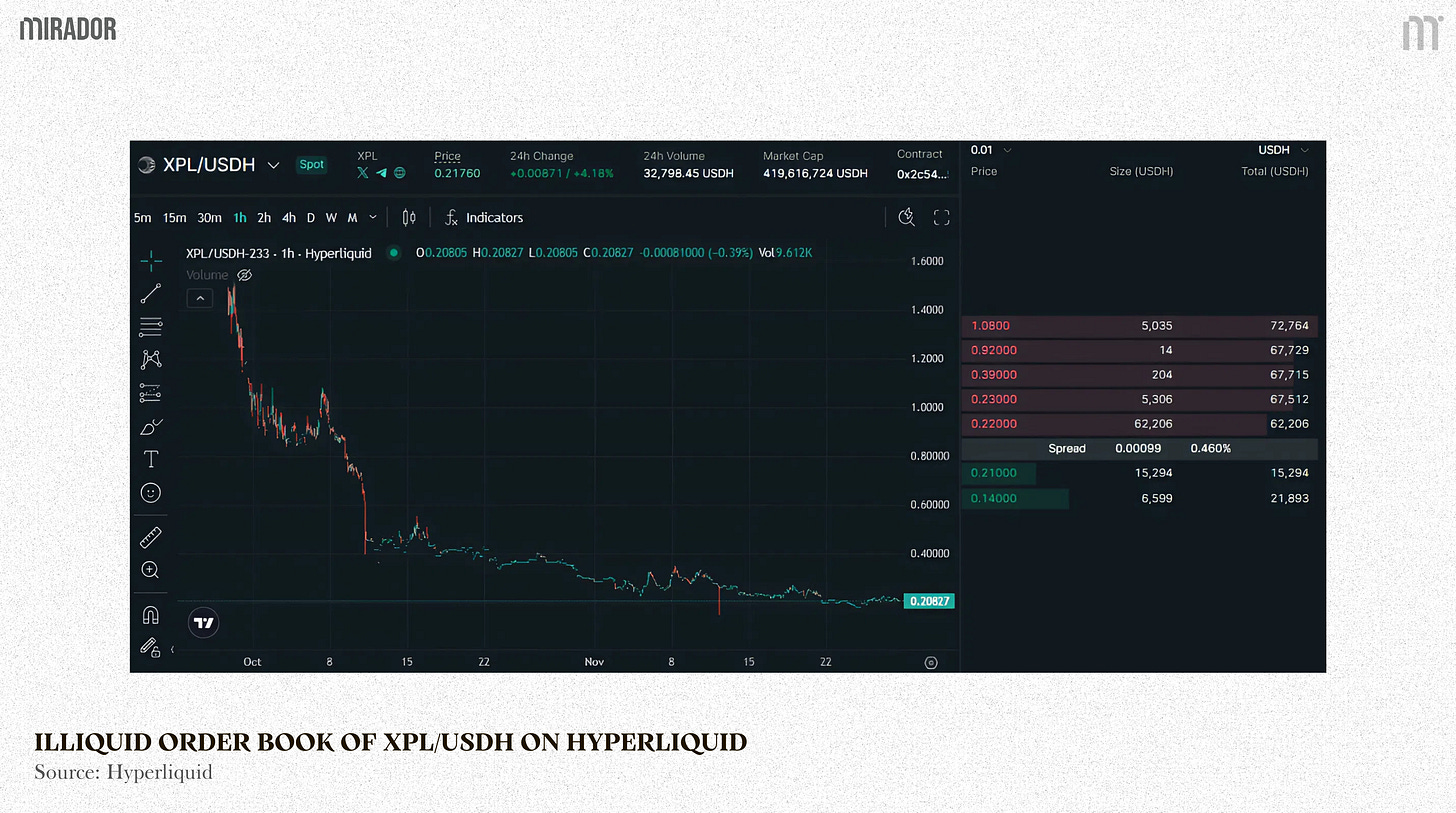Click the Market Cap value 419,616,724 USDH
This screenshot has height=813, width=1456.
815,173
